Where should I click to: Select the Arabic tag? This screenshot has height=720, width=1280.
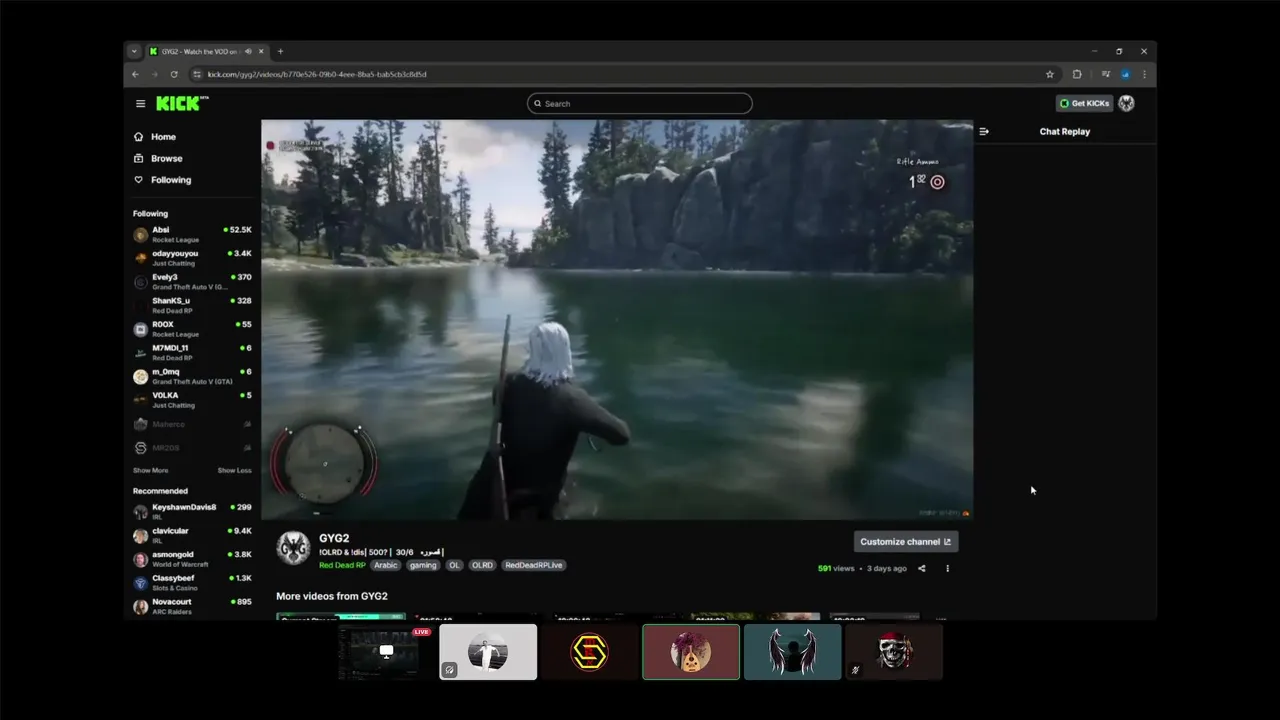coord(386,565)
